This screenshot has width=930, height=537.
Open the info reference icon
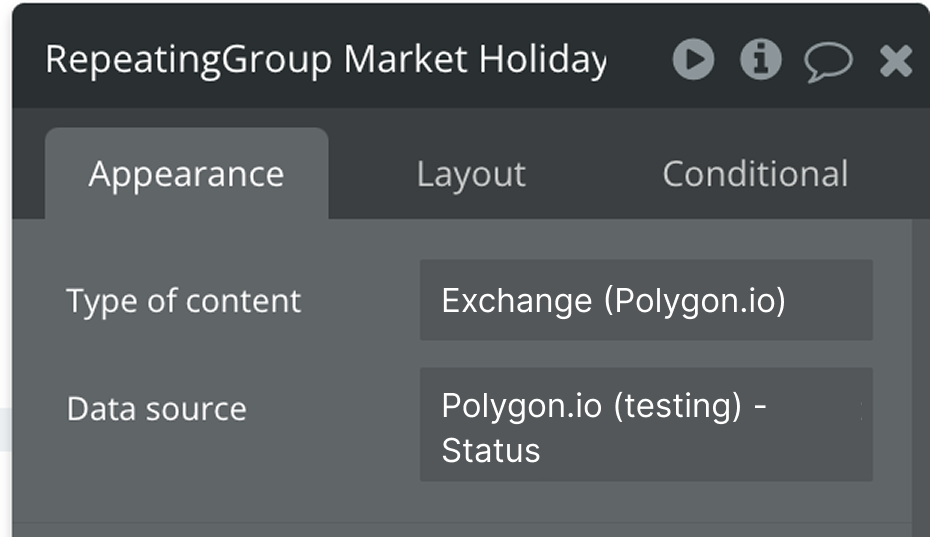(760, 60)
